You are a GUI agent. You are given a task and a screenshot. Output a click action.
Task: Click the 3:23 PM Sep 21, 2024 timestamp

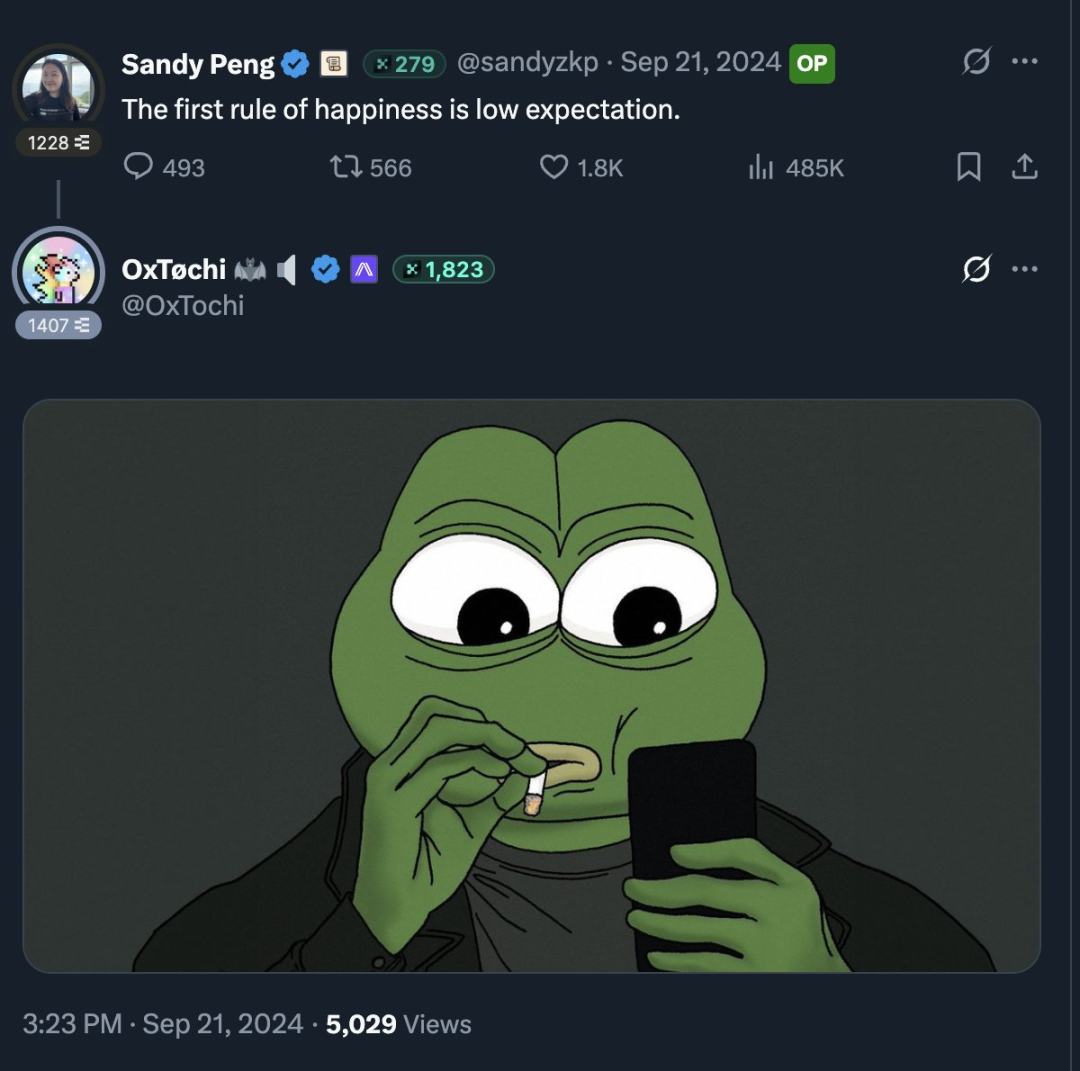coord(162,1024)
